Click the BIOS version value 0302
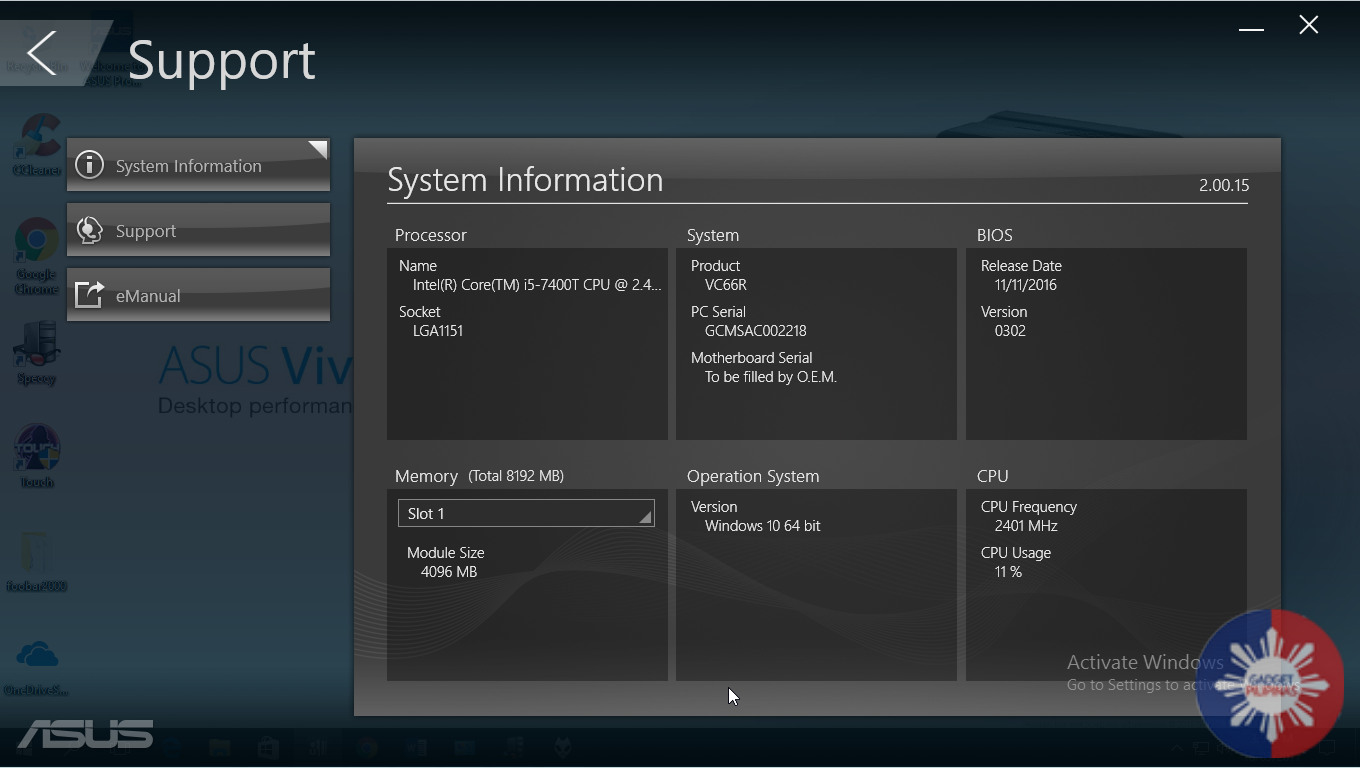The height and width of the screenshot is (768, 1360). point(1010,331)
